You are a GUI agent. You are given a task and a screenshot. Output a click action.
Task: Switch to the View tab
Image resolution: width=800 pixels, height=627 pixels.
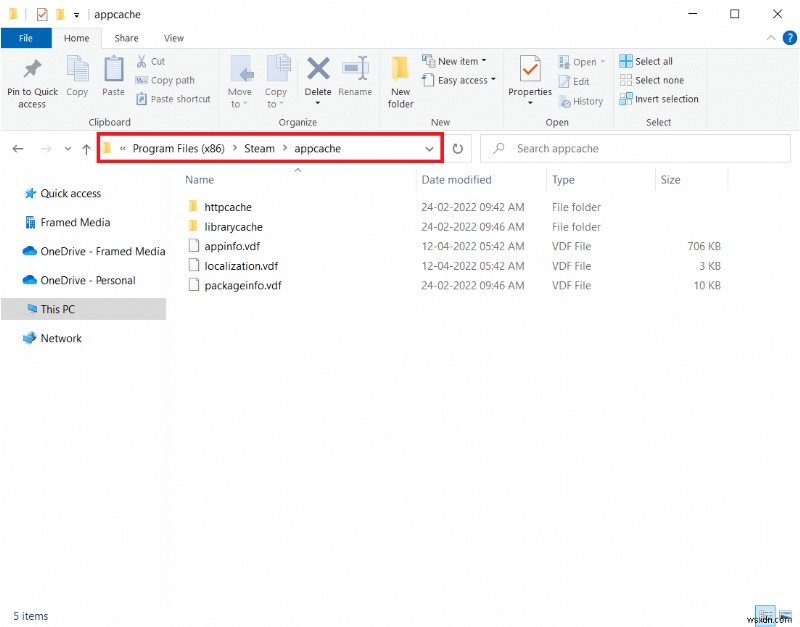174,38
